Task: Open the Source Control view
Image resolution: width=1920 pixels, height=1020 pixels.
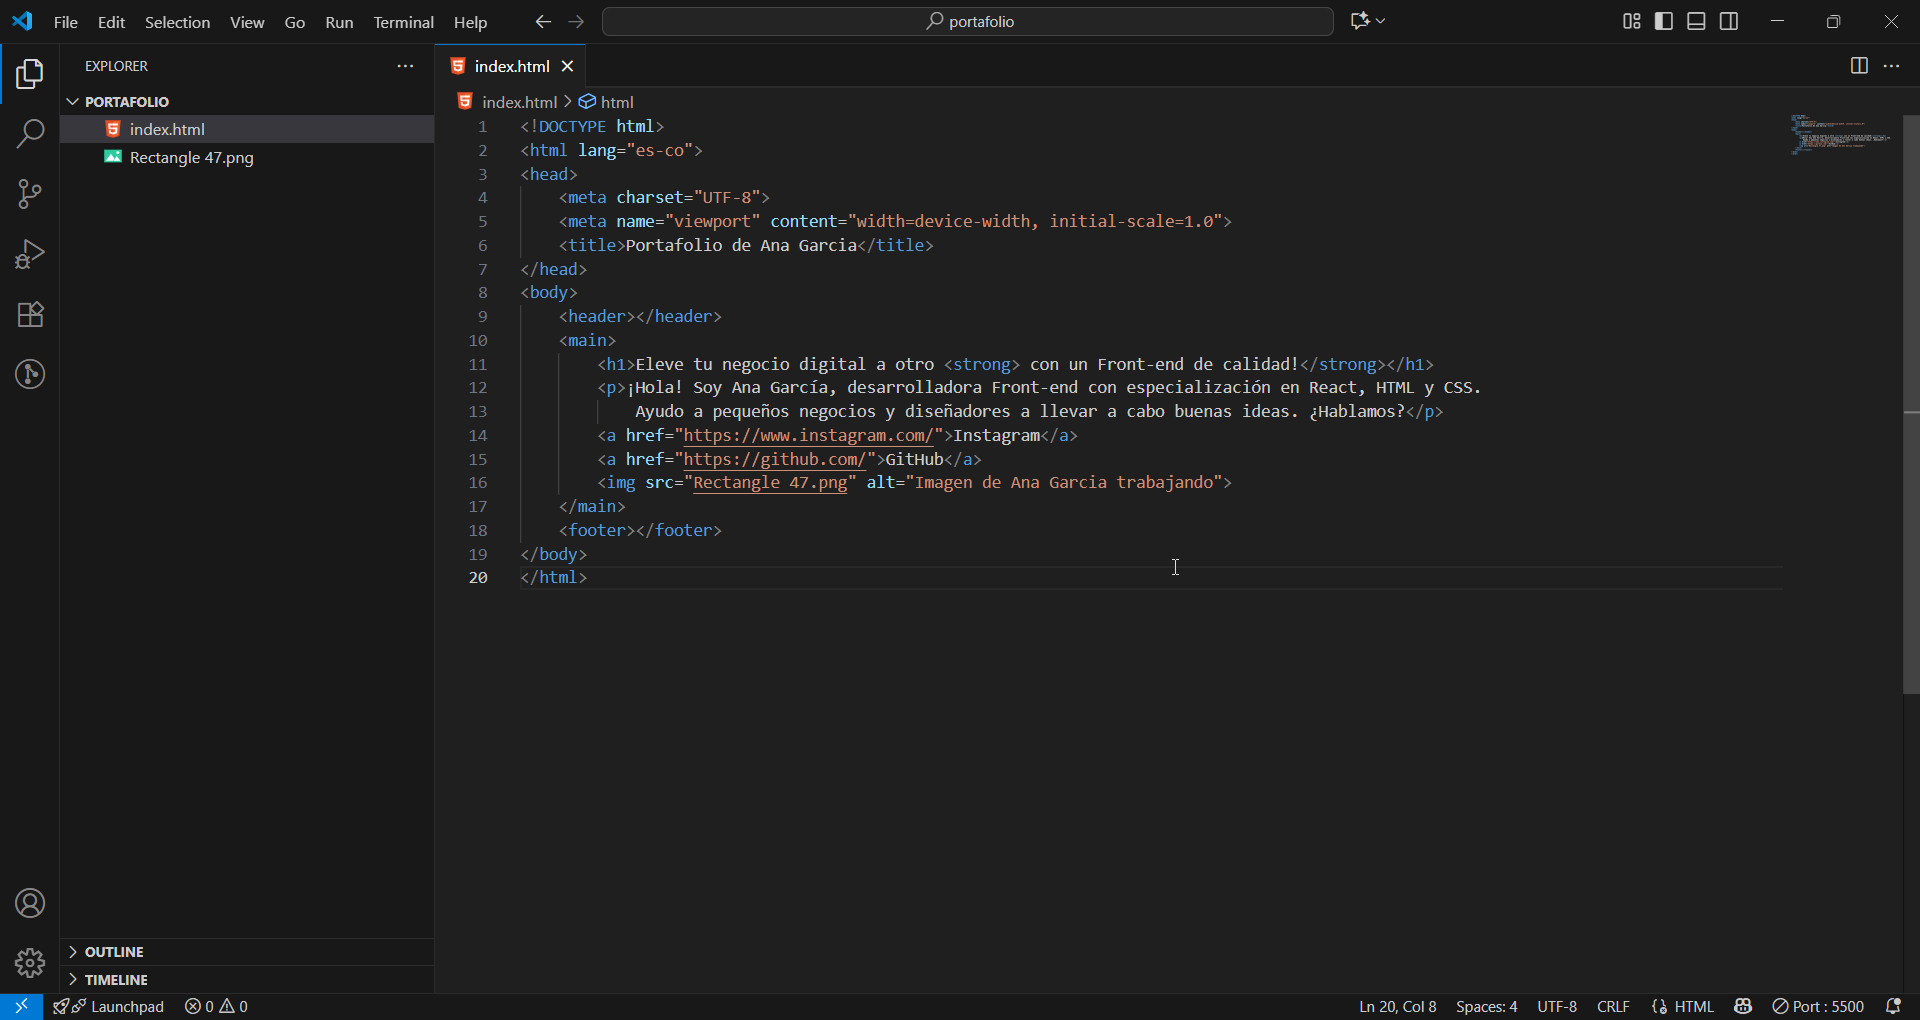Action: 30,194
